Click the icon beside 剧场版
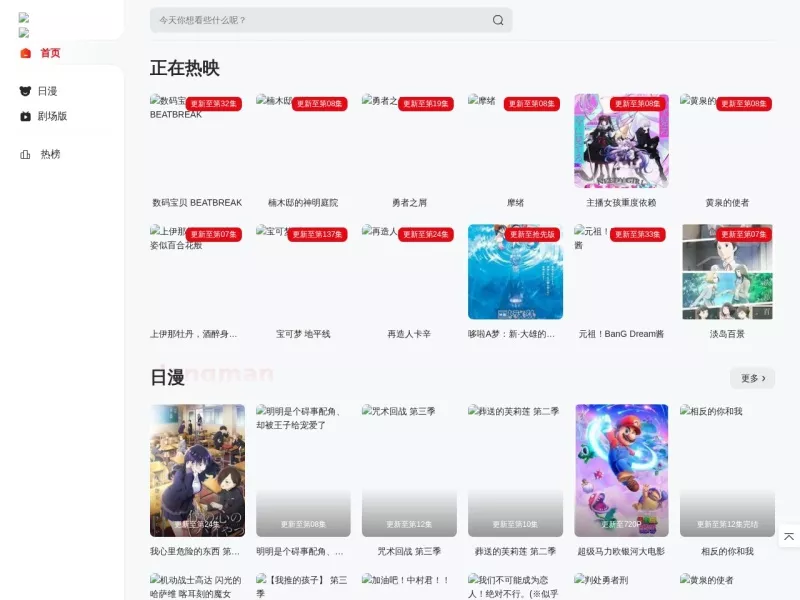800x600 pixels. [x=25, y=116]
